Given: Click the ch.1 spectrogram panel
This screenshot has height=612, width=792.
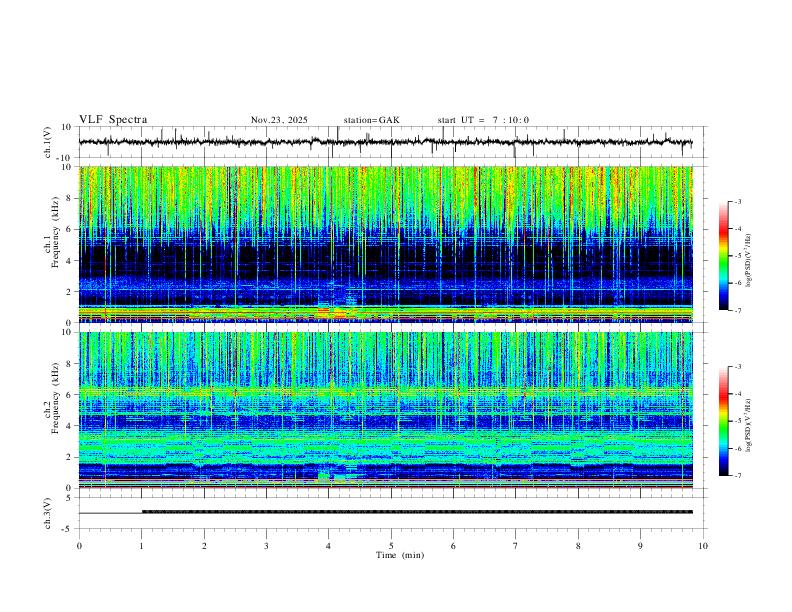Looking at the screenshot, I should 386,244.
